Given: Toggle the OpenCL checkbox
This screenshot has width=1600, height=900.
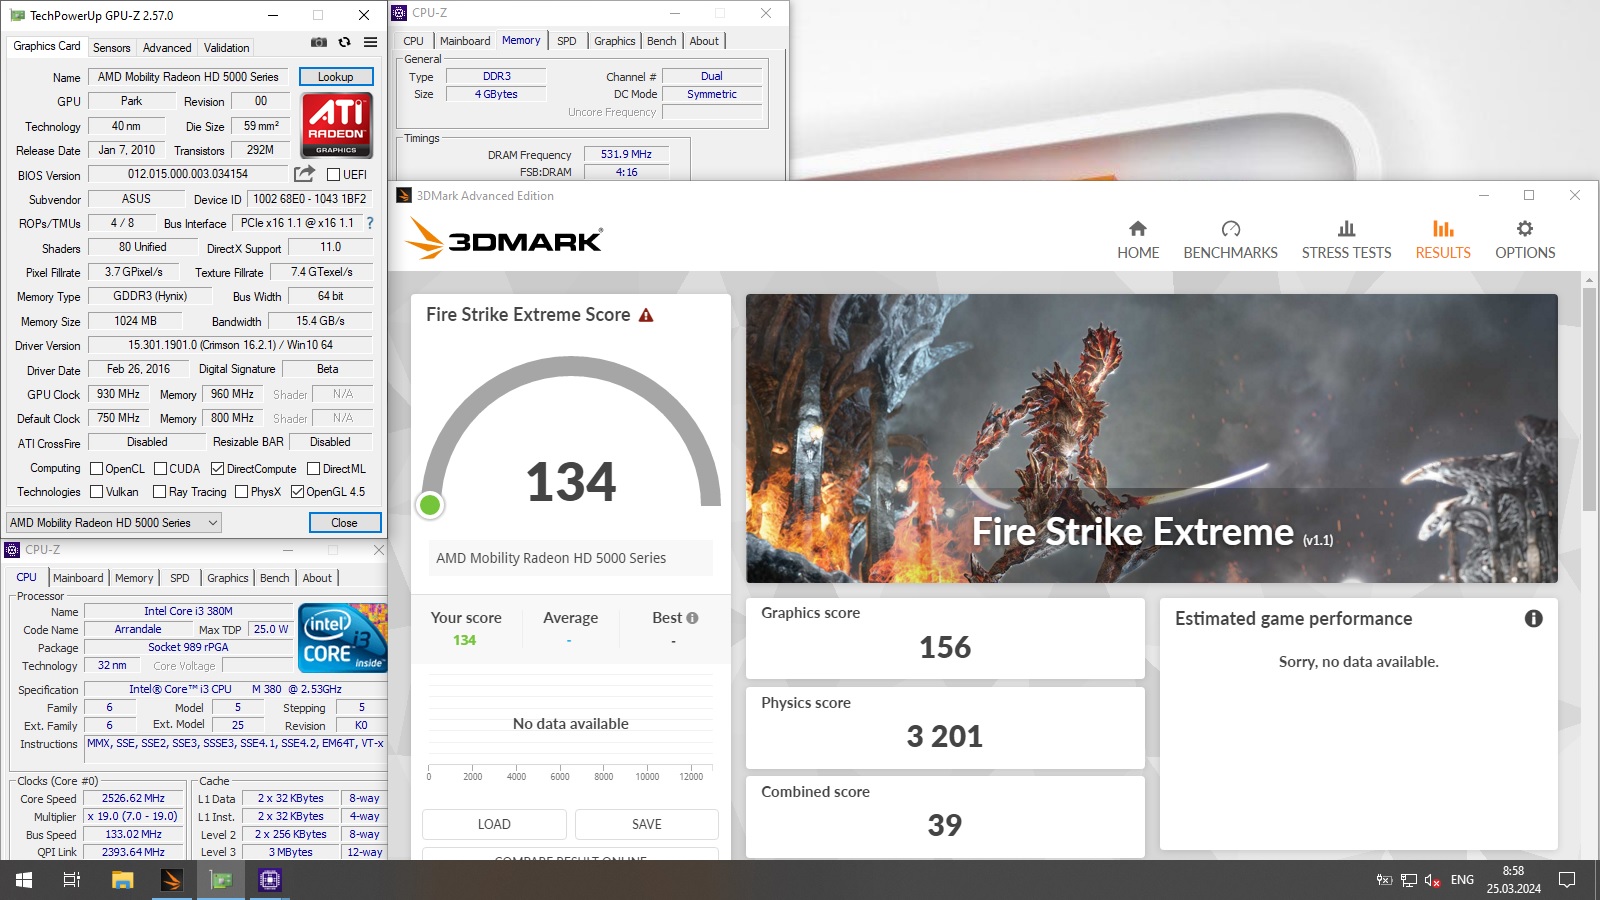Looking at the screenshot, I should (97, 469).
